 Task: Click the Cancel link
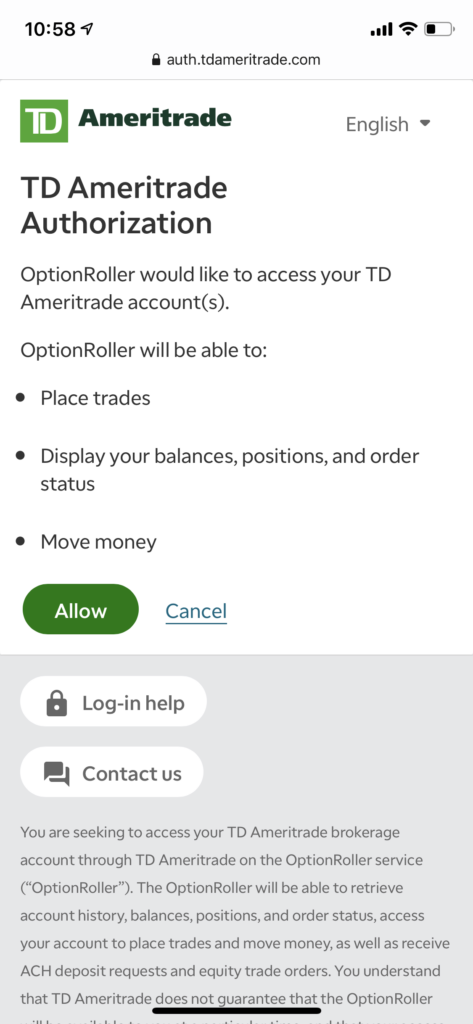pyautogui.click(x=196, y=611)
